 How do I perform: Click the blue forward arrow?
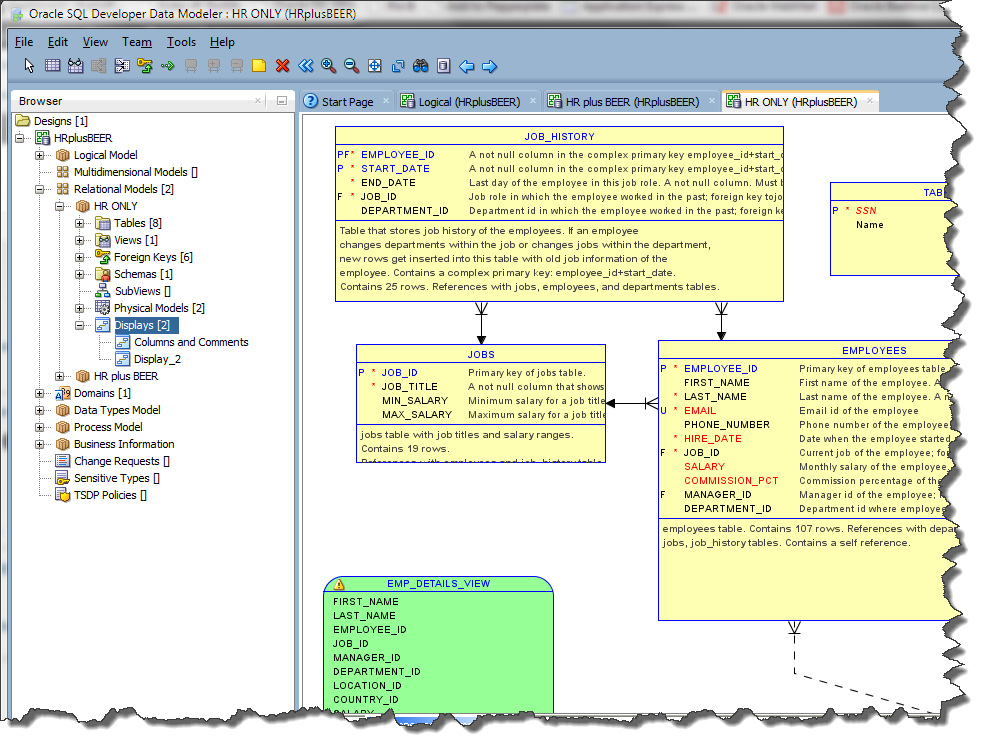pyautogui.click(x=489, y=66)
